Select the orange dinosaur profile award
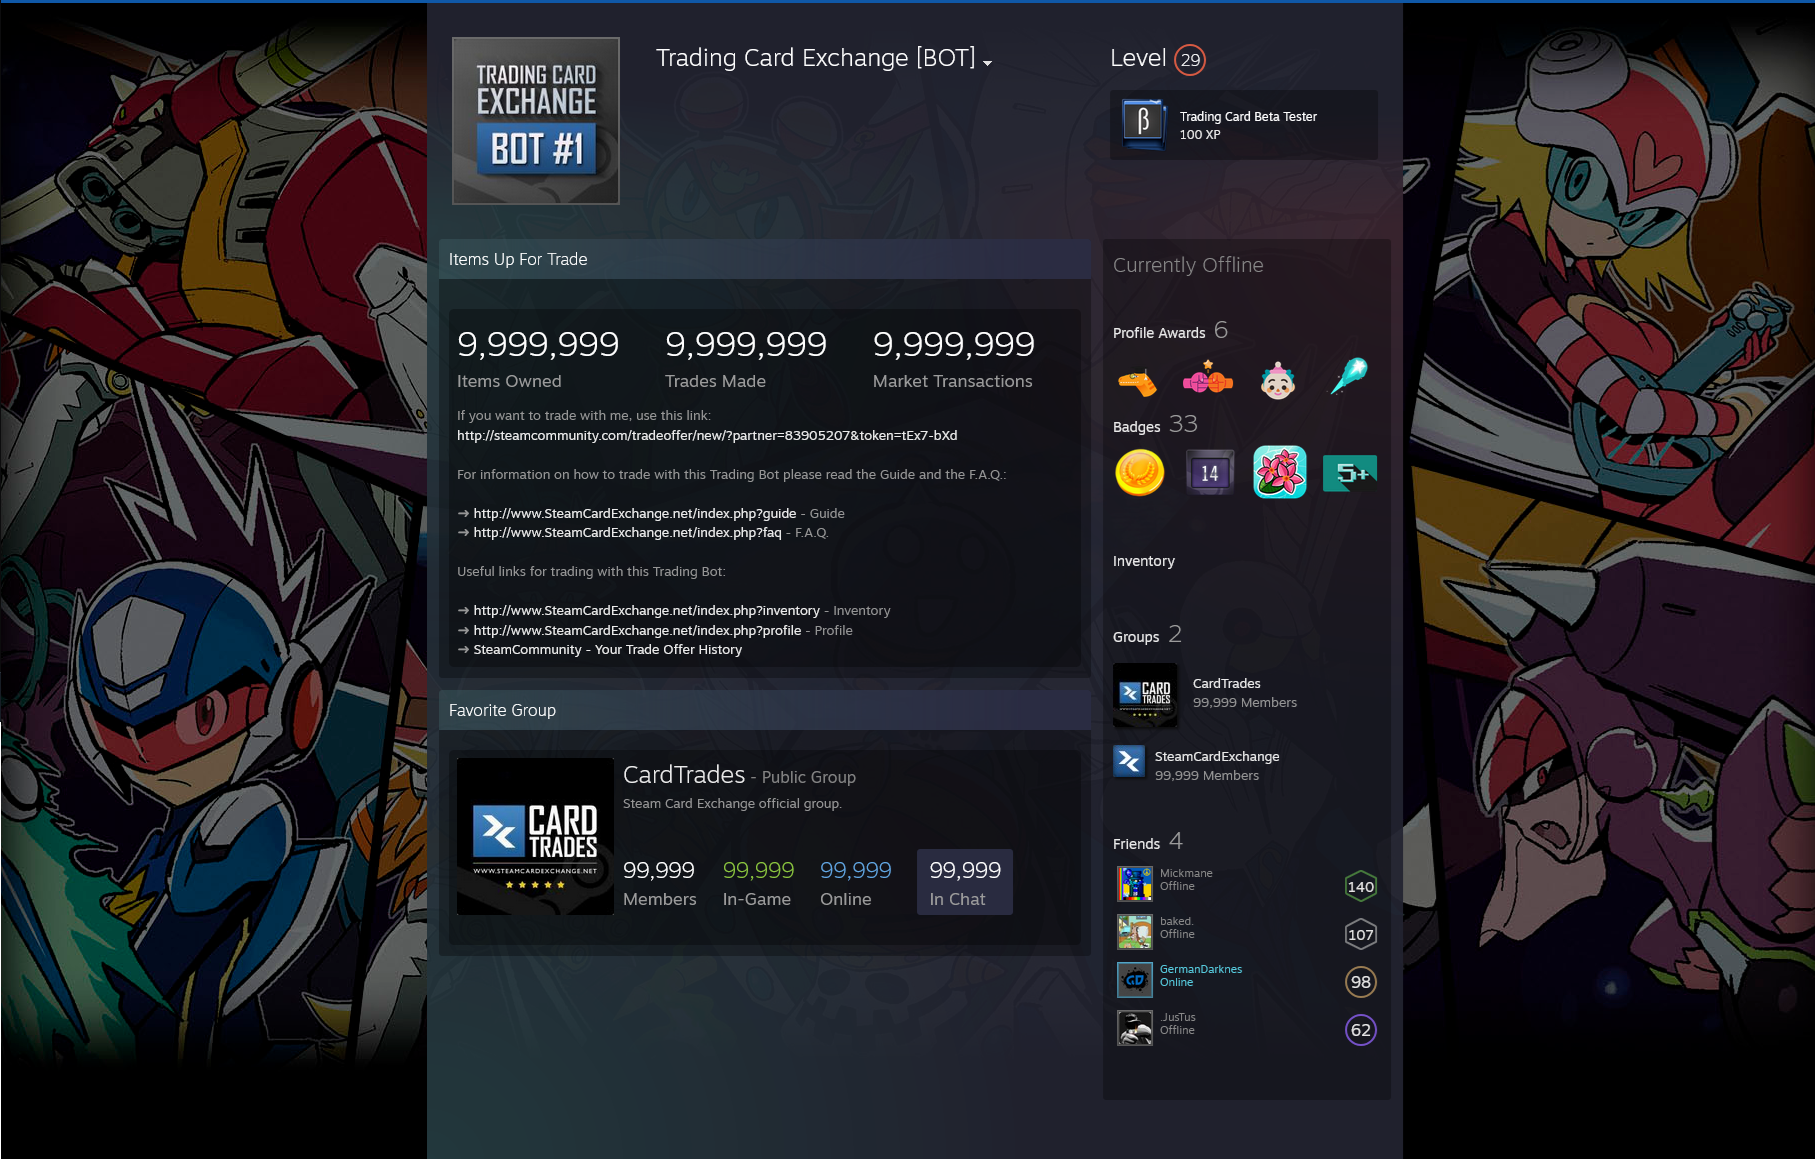 tap(1138, 380)
